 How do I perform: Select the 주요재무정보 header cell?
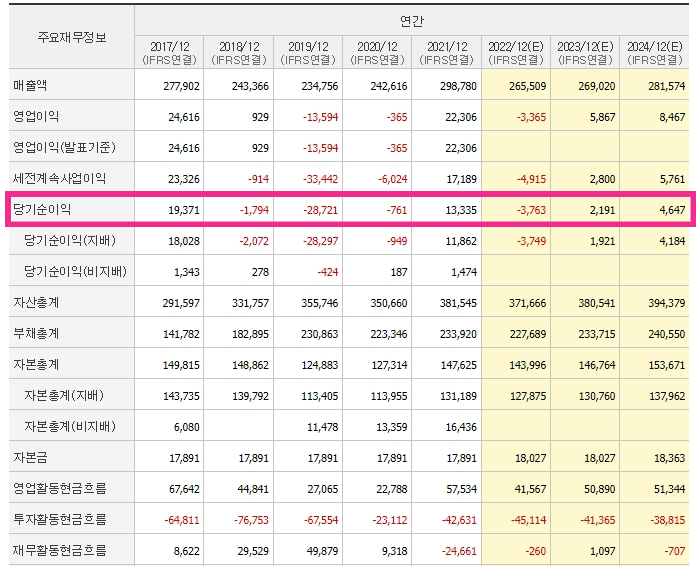tap(72, 37)
